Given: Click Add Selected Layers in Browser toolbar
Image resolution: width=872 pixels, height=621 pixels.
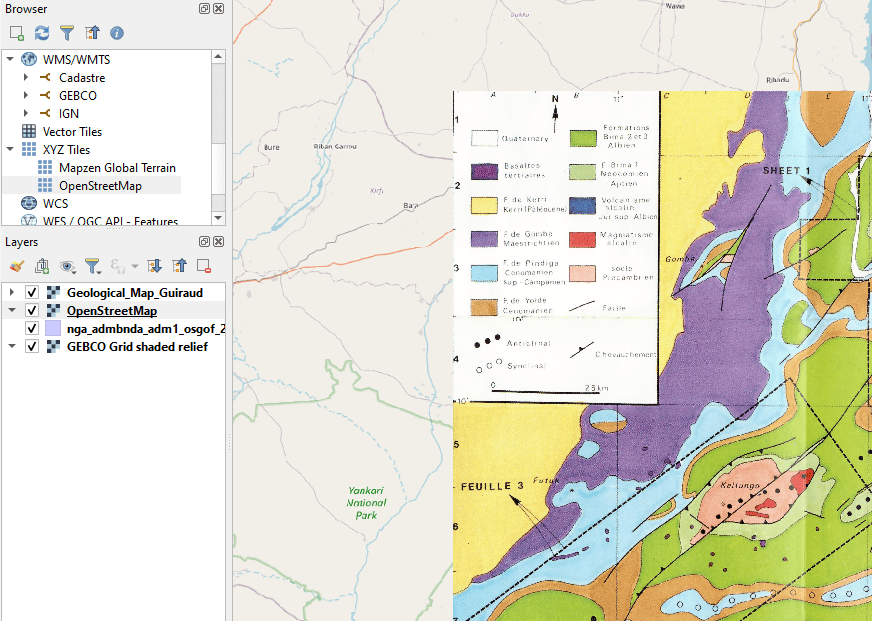Looking at the screenshot, I should pos(16,33).
